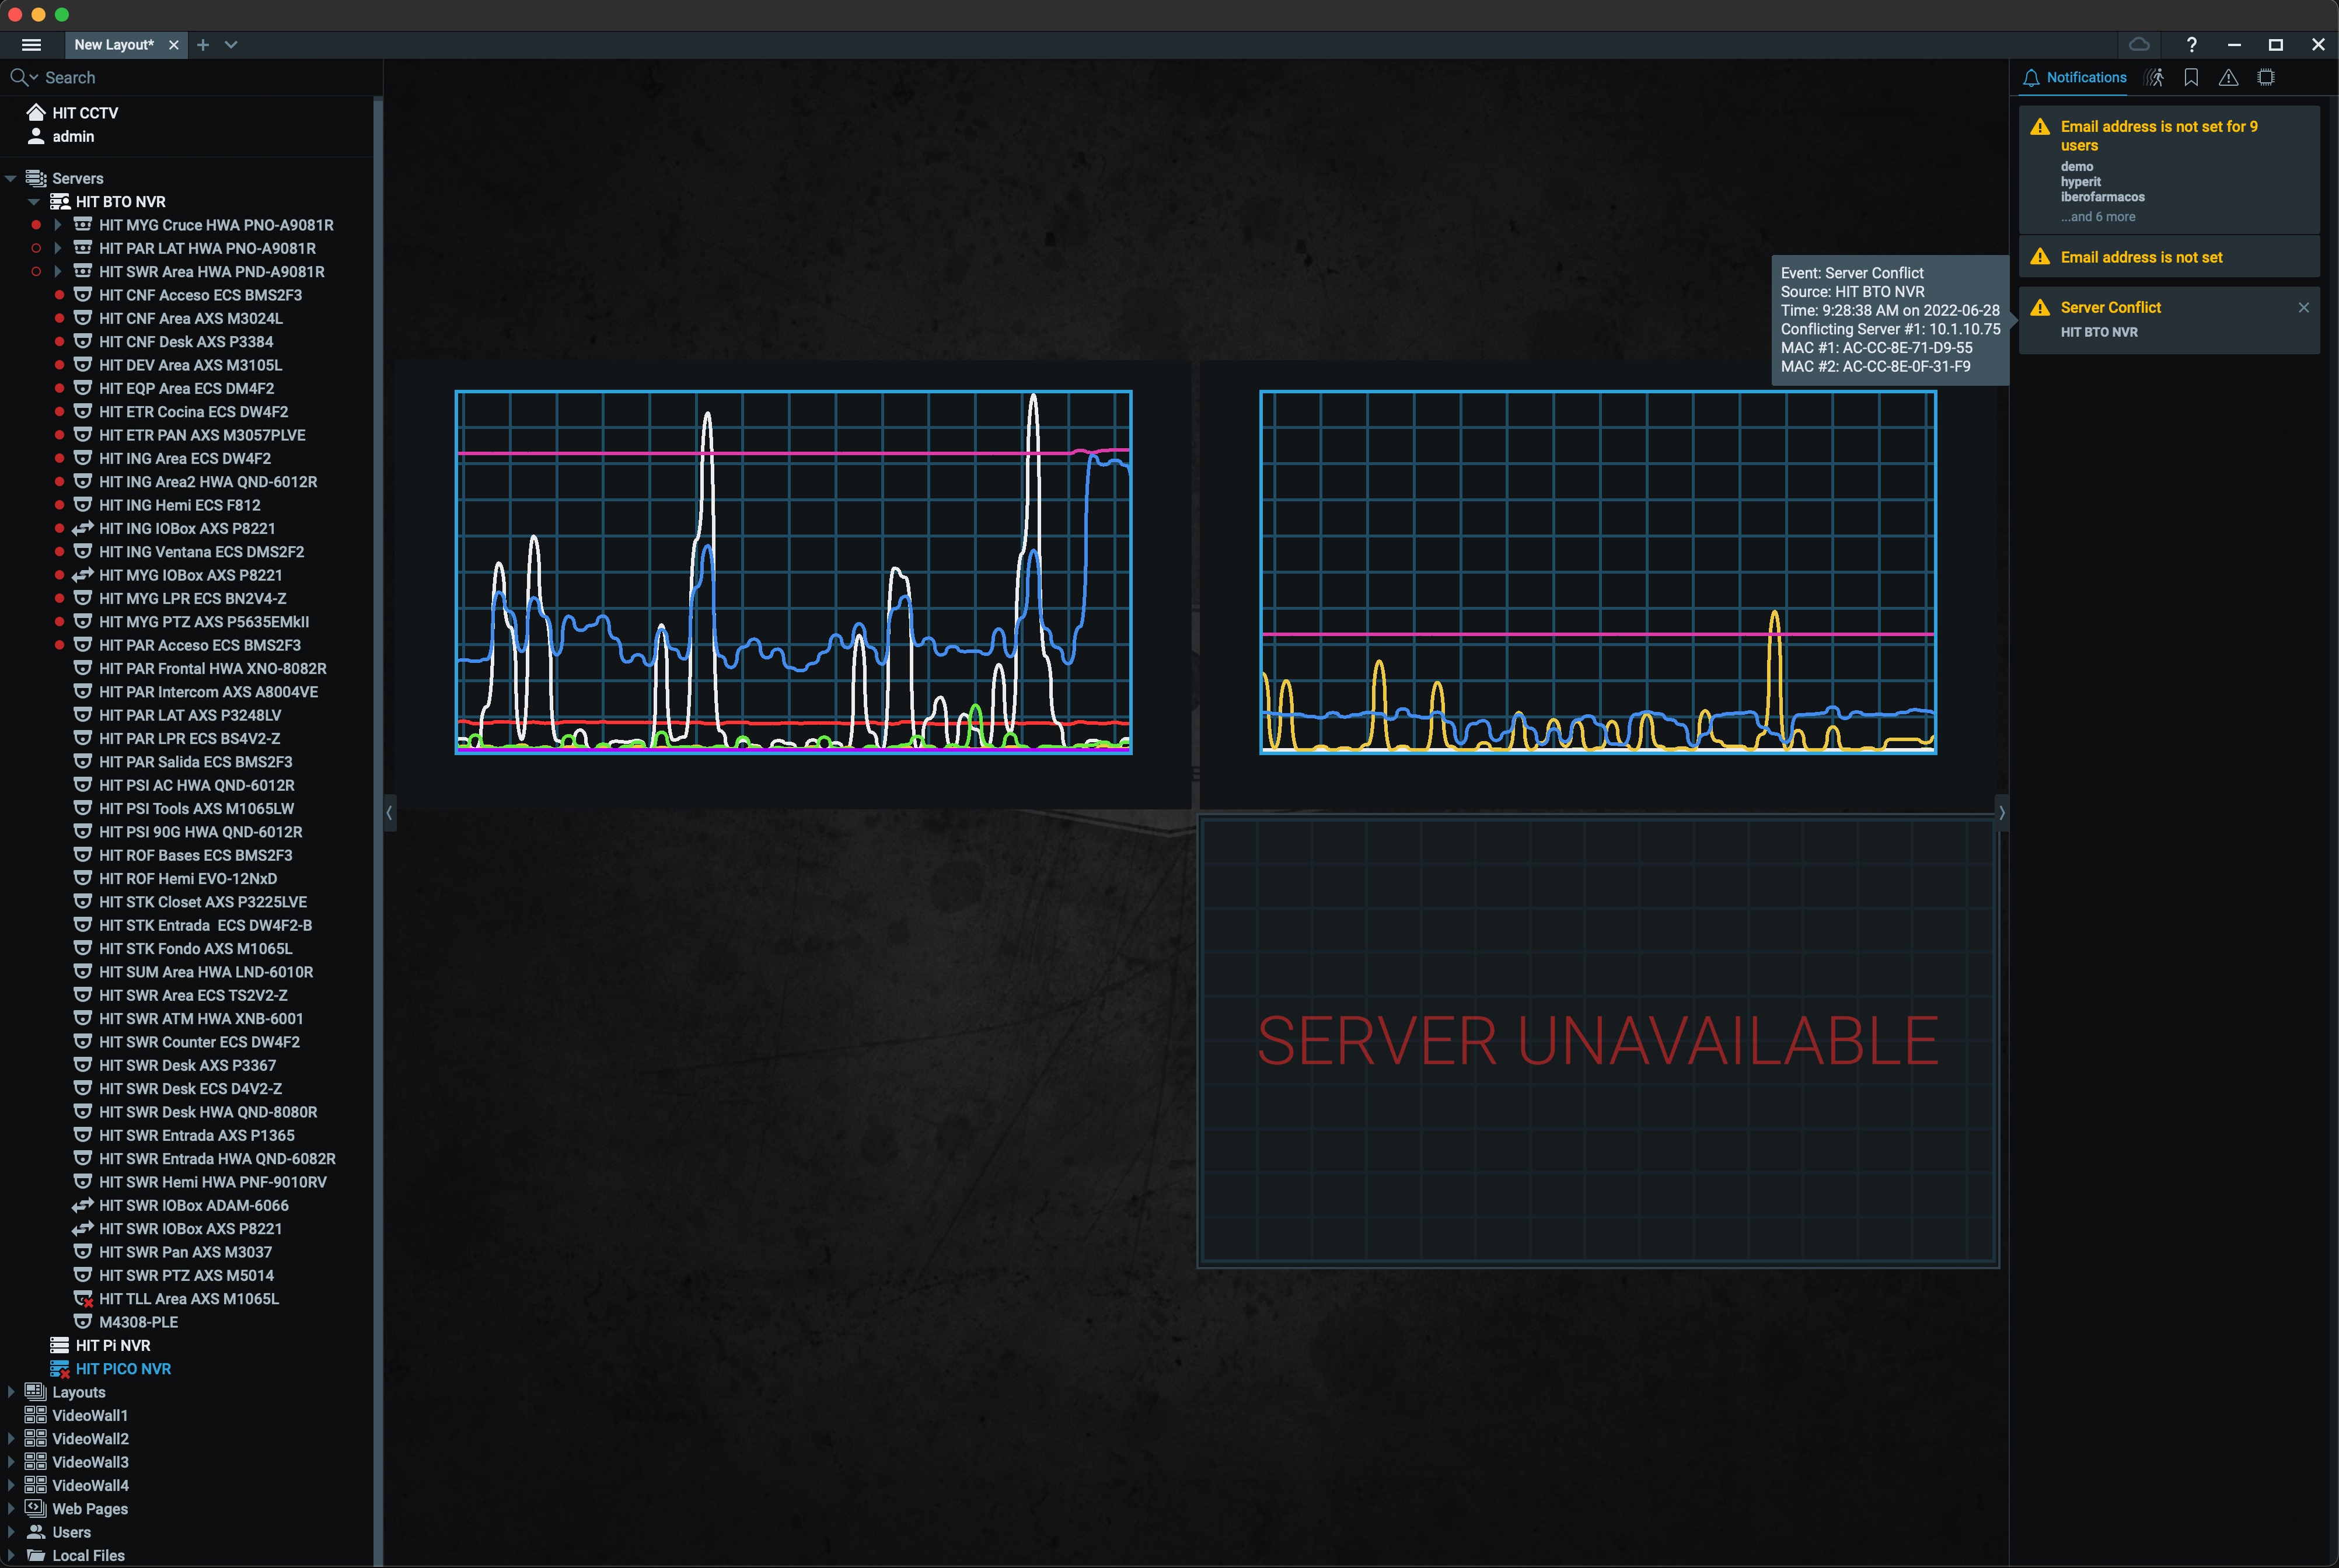2339x1568 pixels.
Task: Expand HIT SWR Area HWA PND-A9081R
Action: tap(57, 272)
